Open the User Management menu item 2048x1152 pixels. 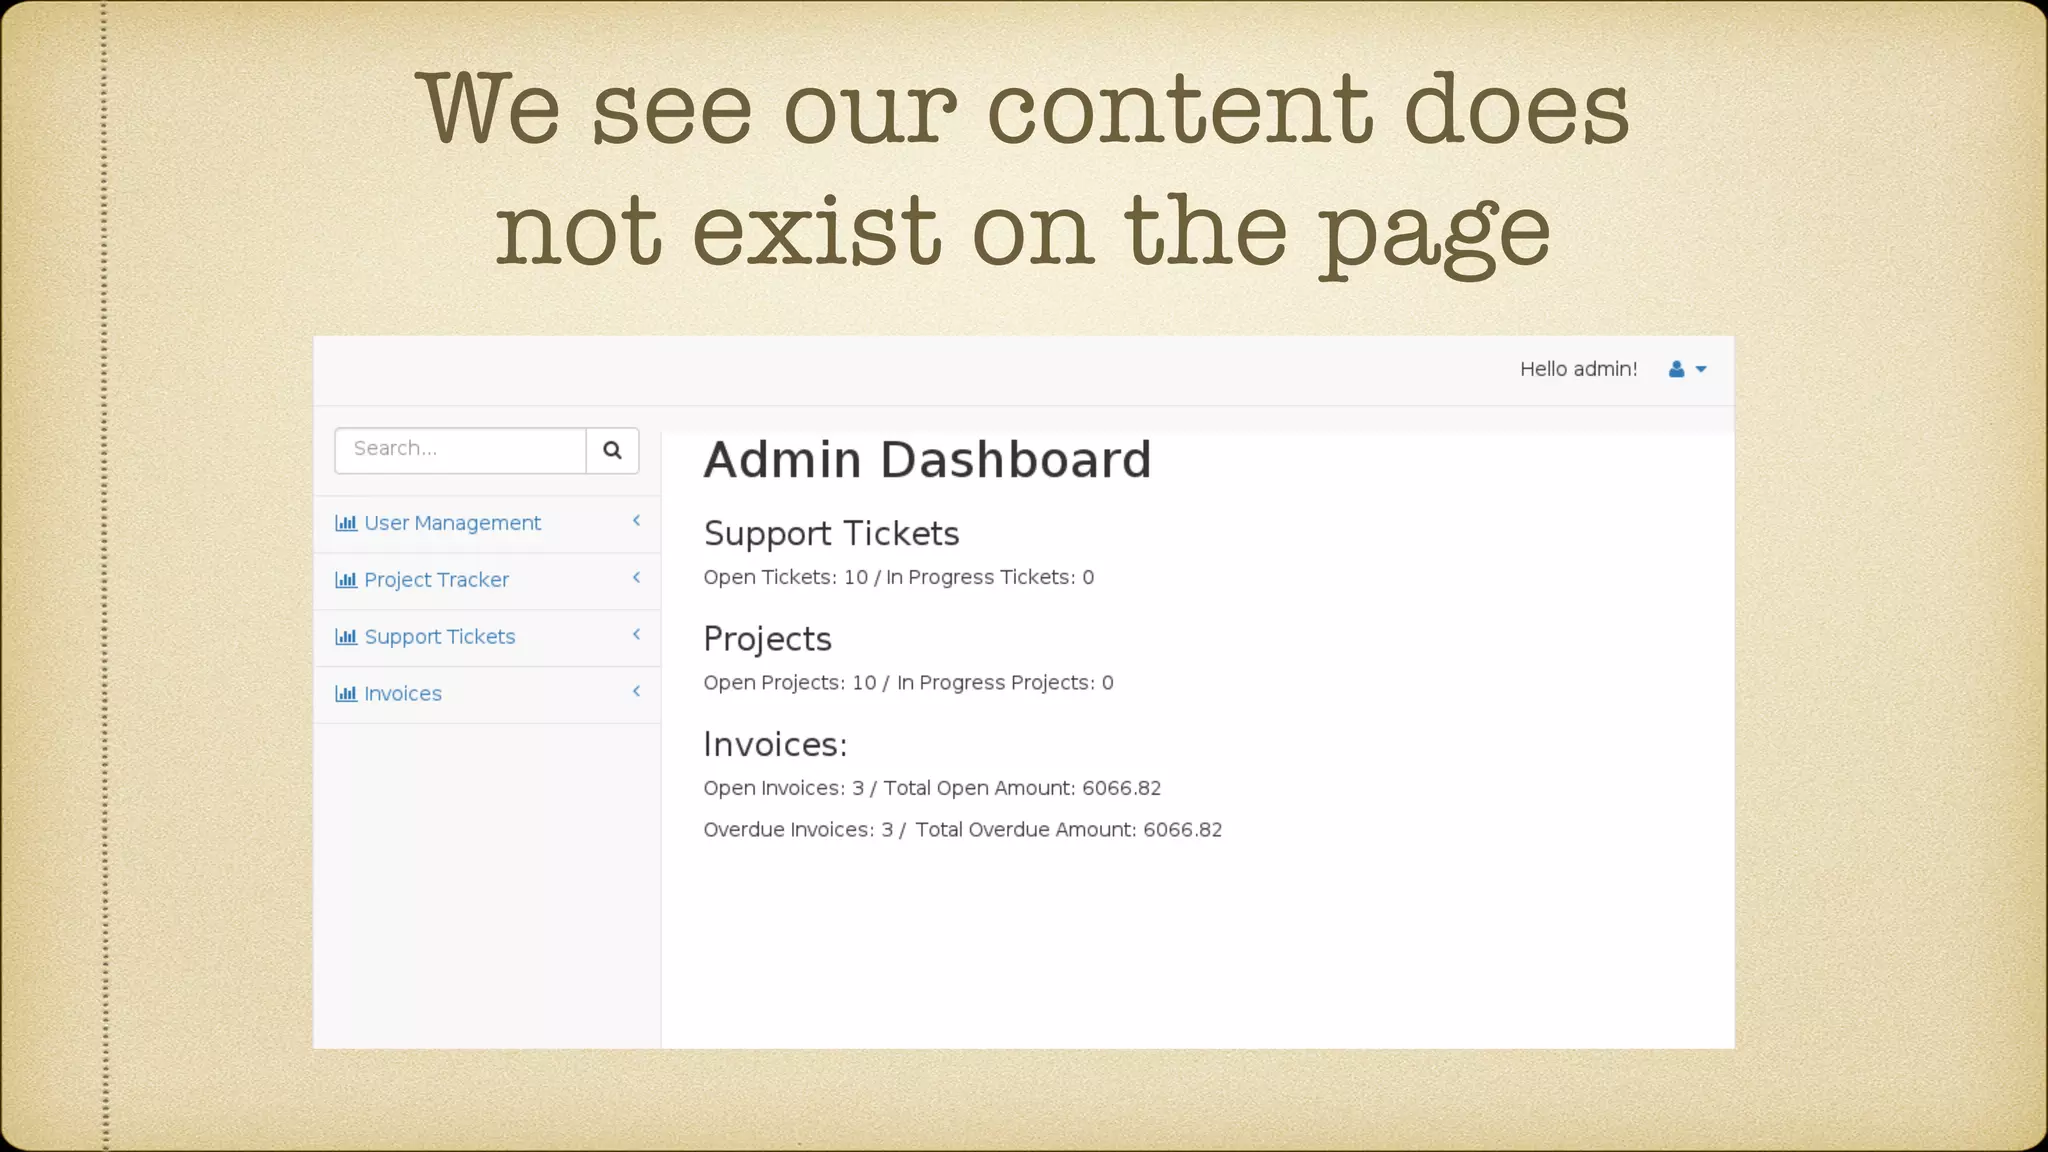tap(452, 523)
